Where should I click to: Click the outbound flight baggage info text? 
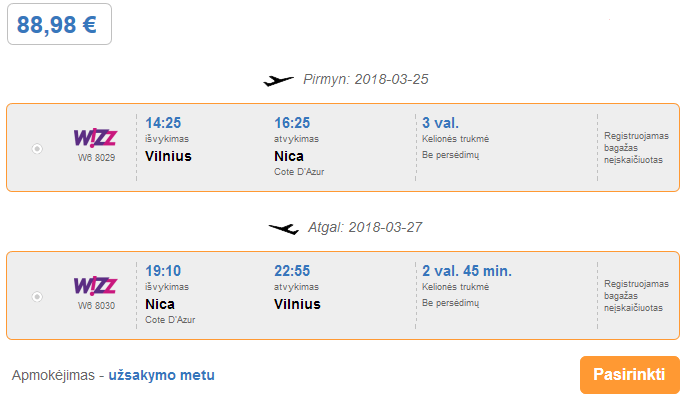click(636, 148)
